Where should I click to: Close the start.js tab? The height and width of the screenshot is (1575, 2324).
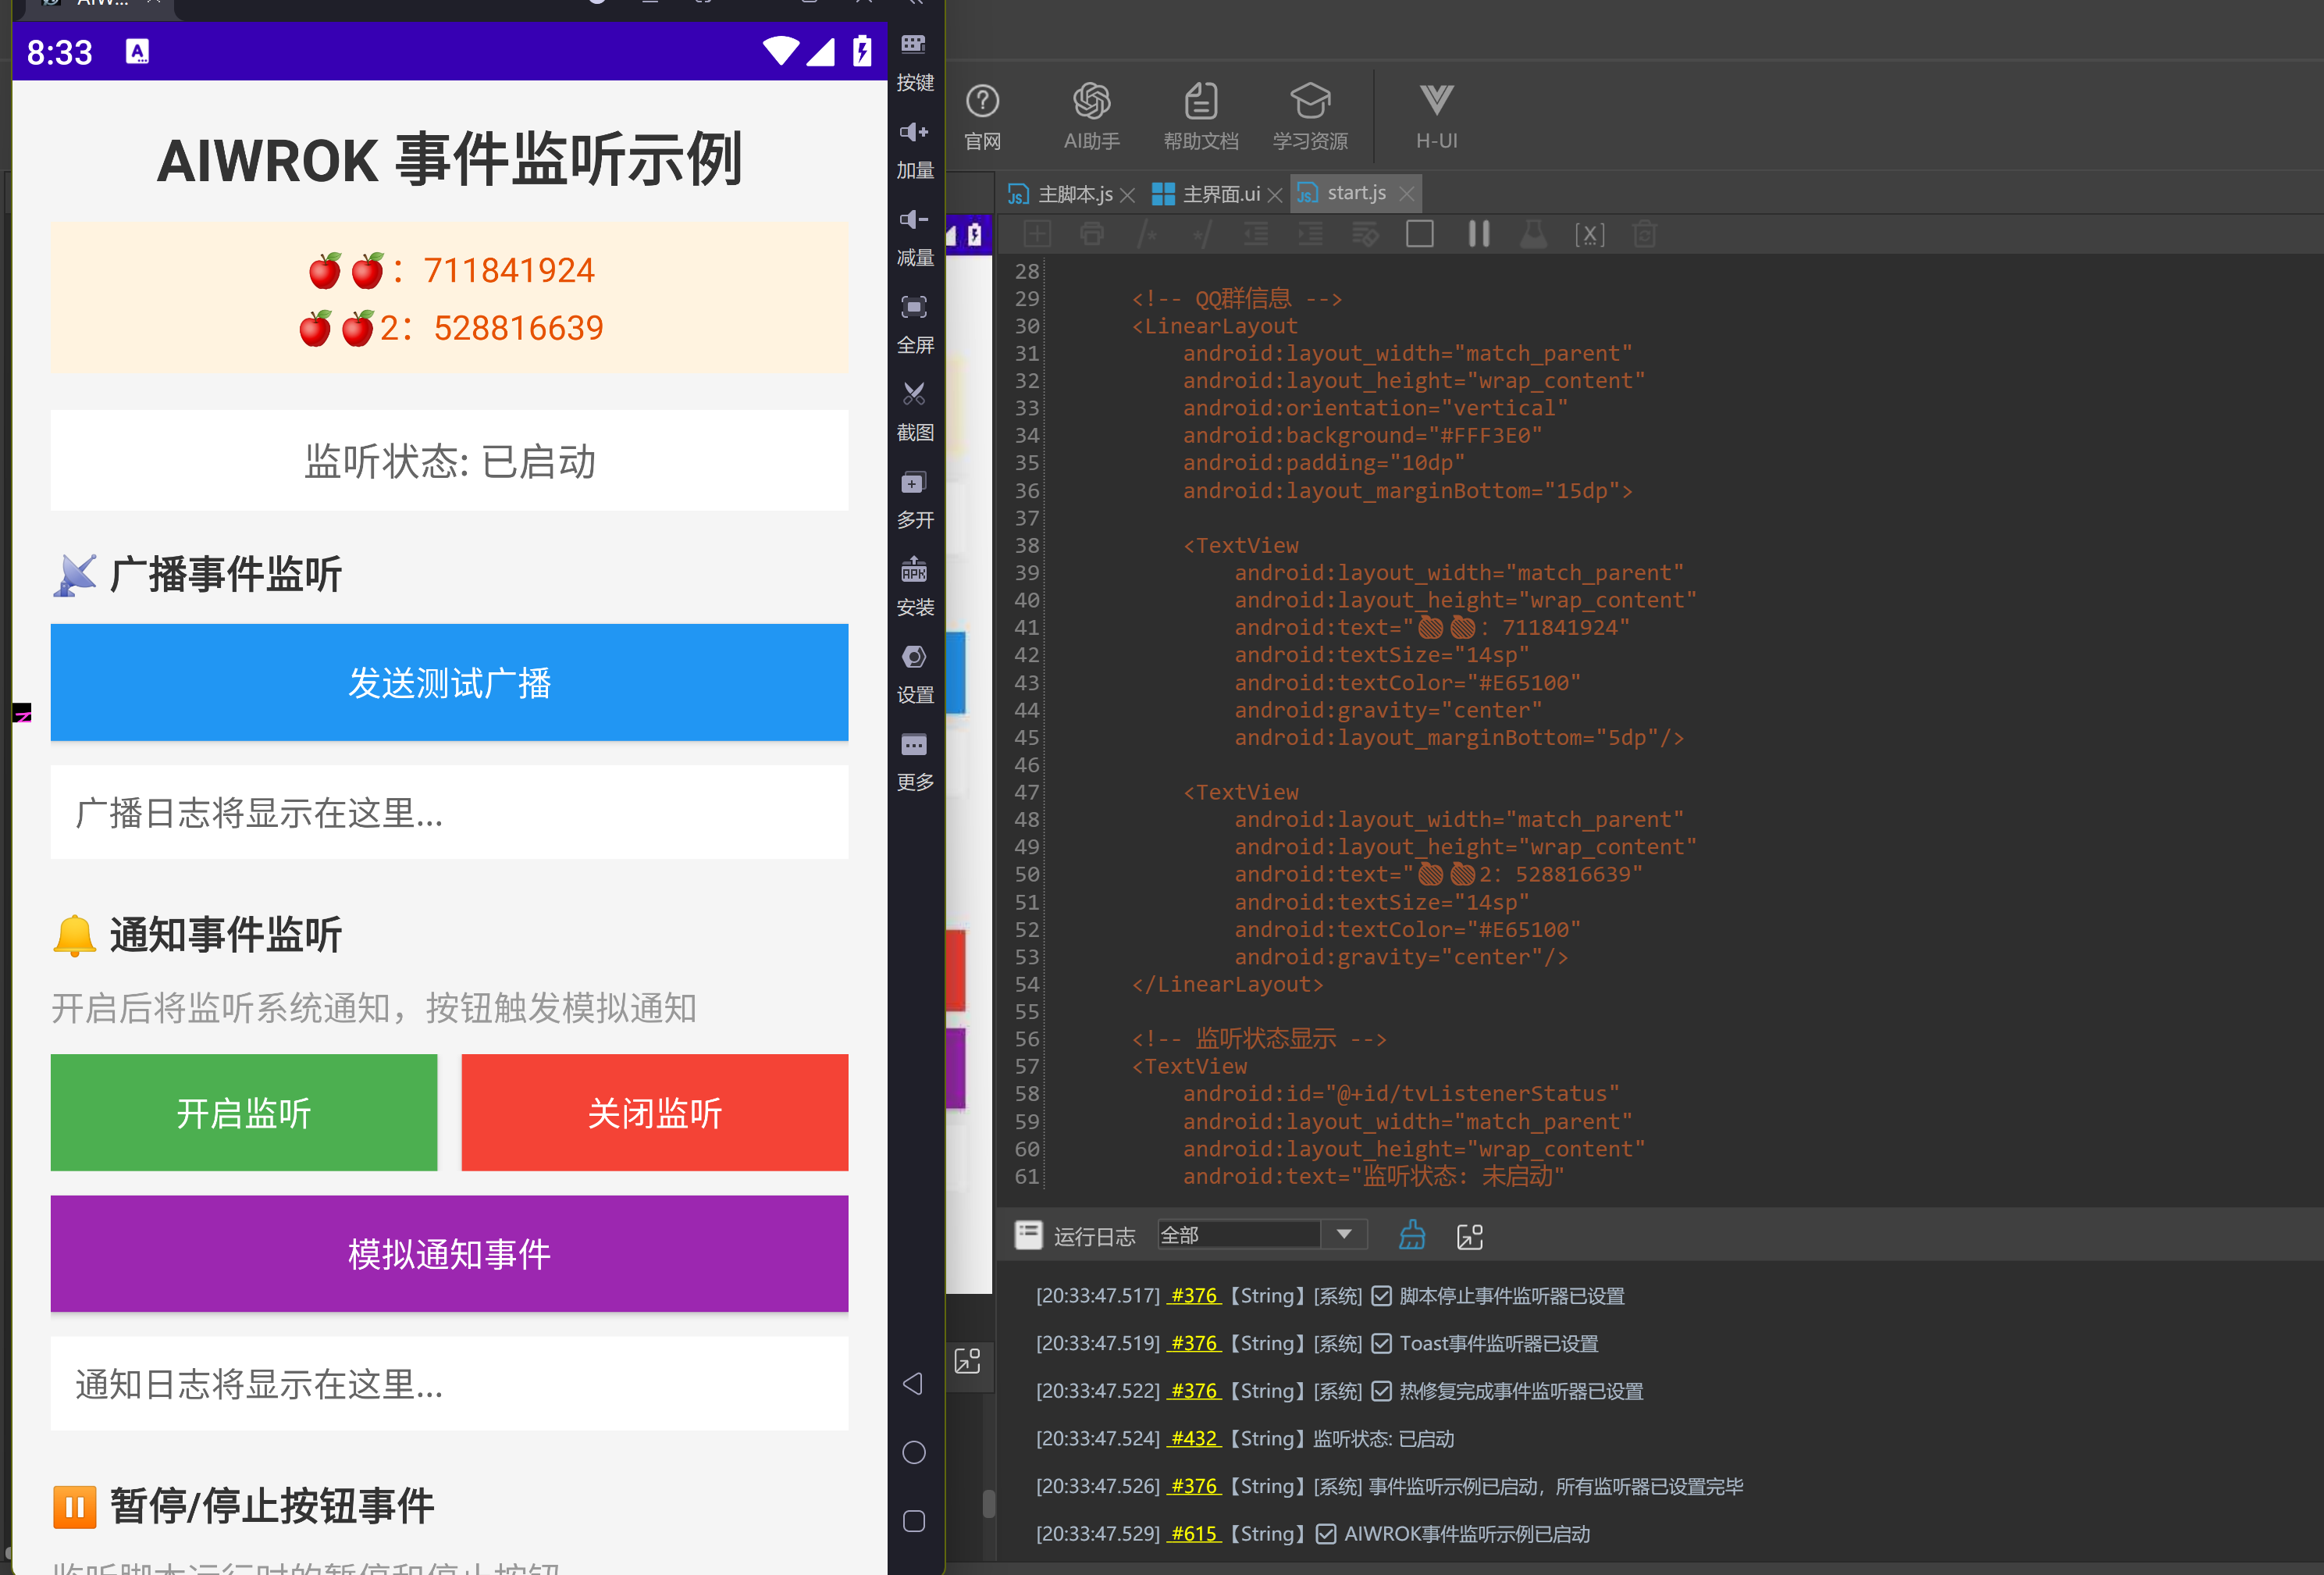1407,194
